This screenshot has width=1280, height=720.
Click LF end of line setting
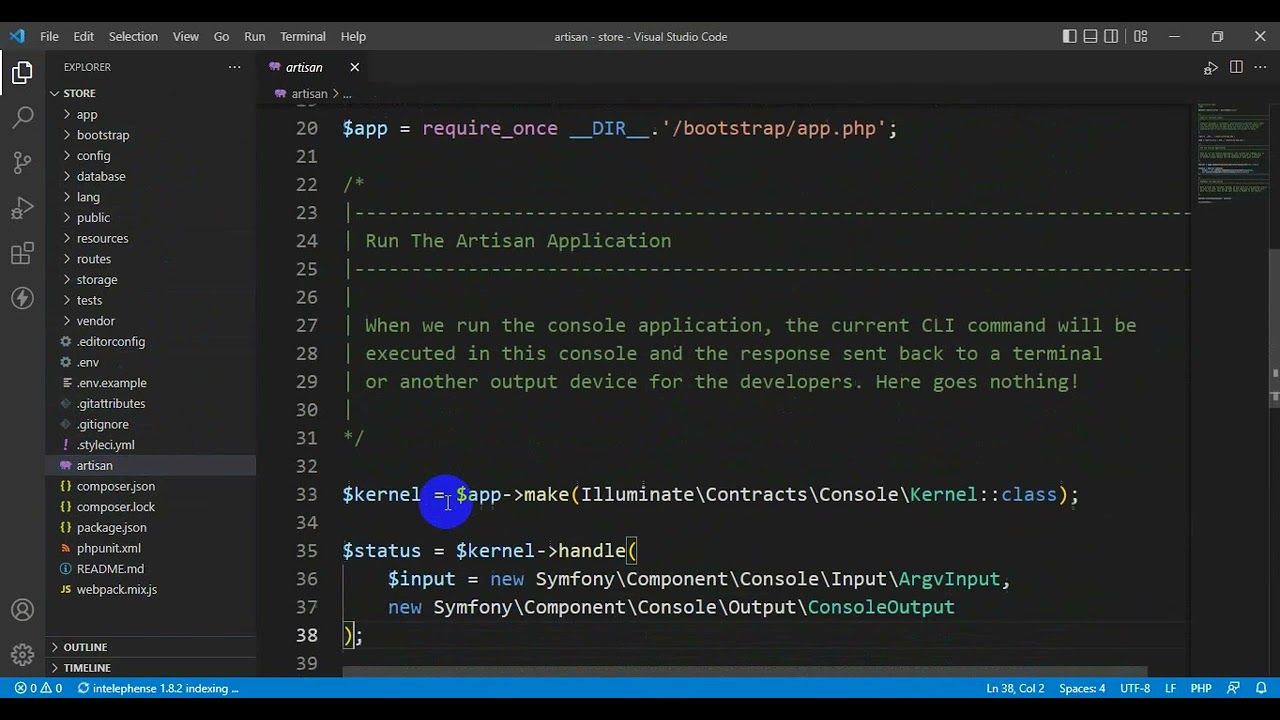1170,688
